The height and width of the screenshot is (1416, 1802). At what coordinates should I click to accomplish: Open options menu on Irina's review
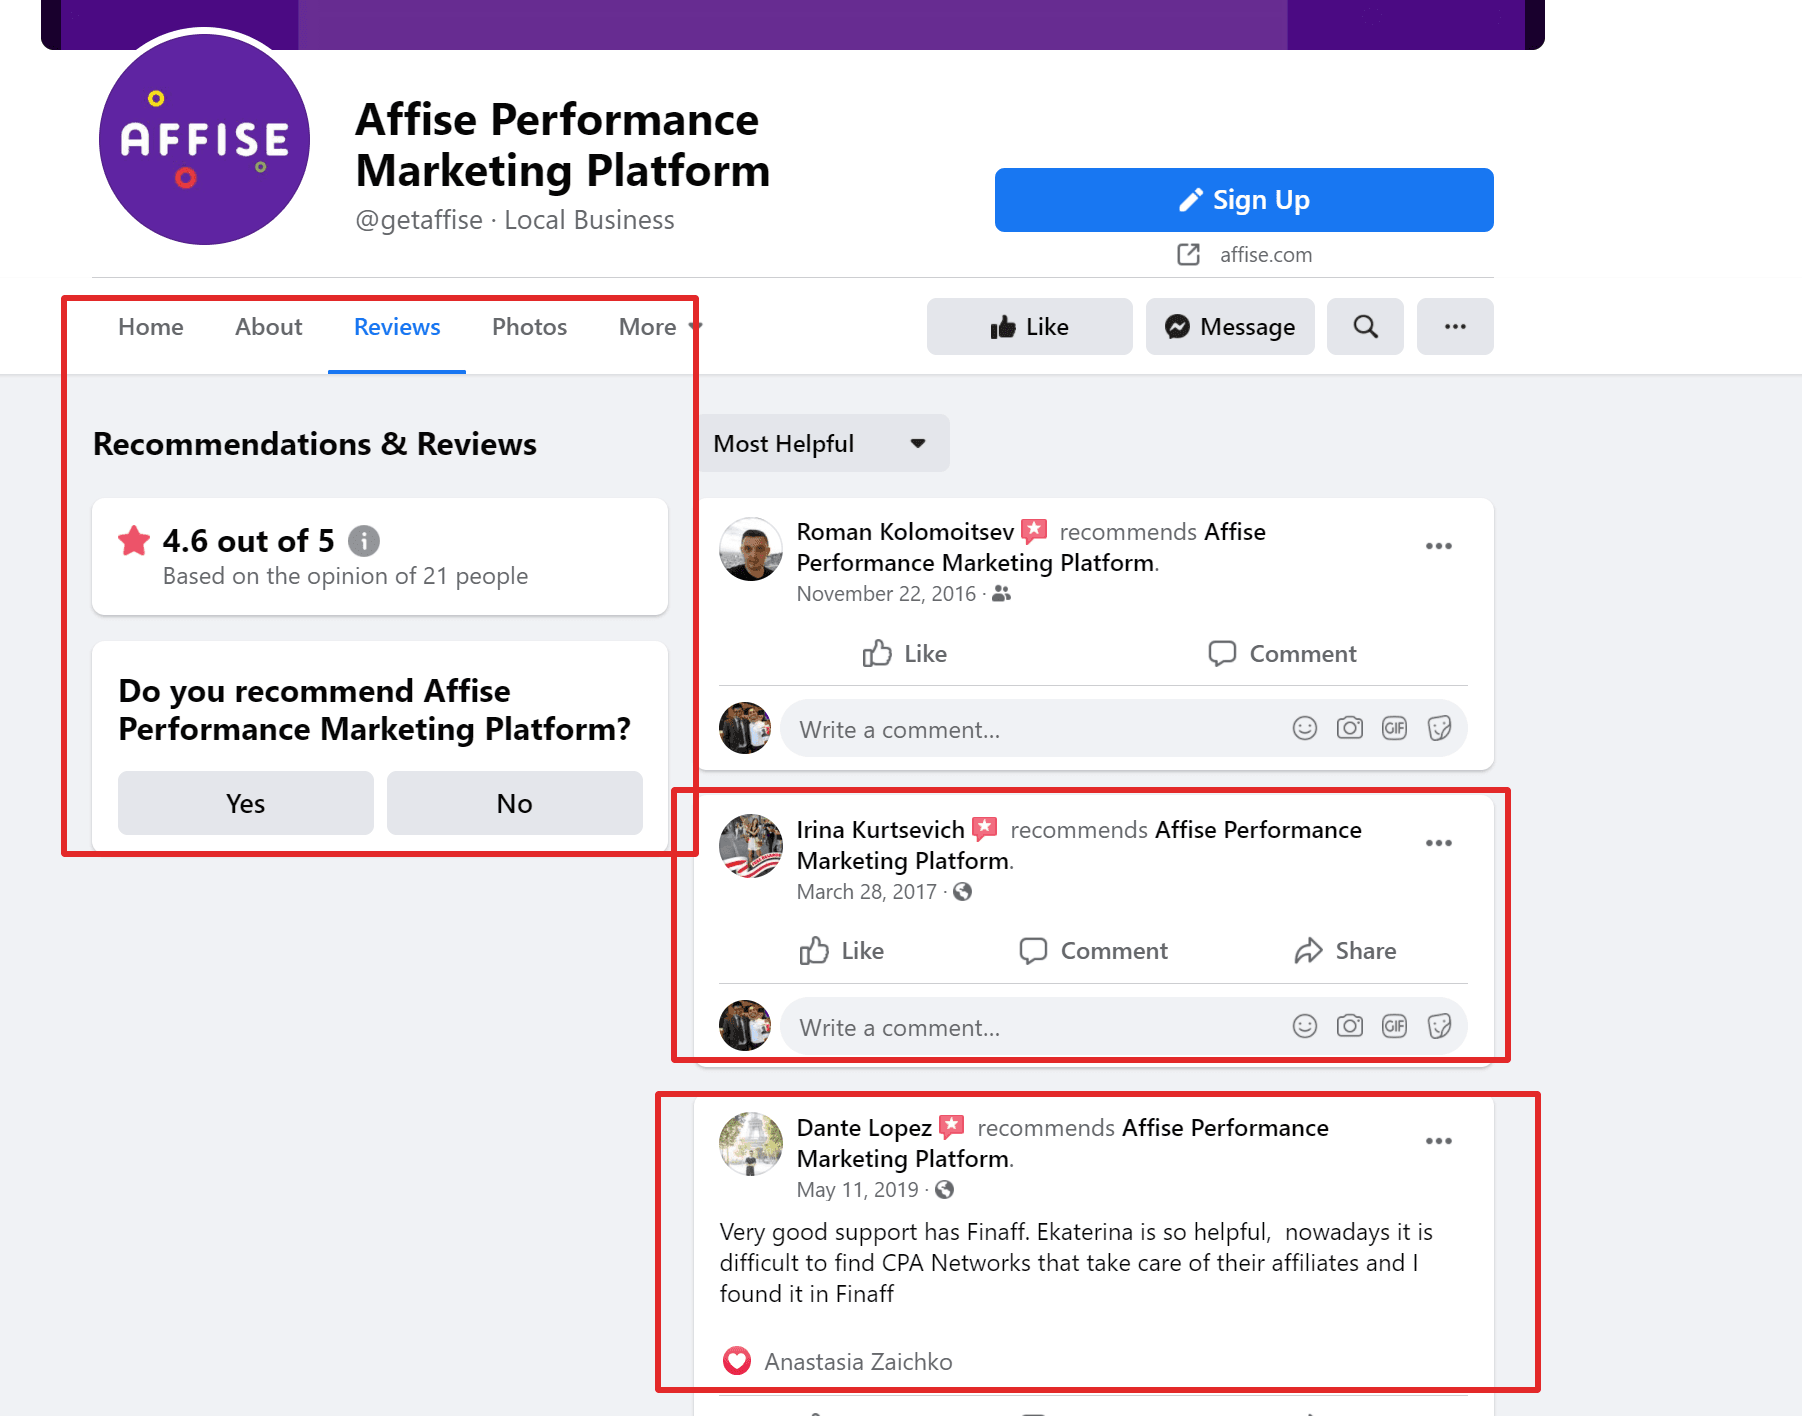click(1439, 843)
